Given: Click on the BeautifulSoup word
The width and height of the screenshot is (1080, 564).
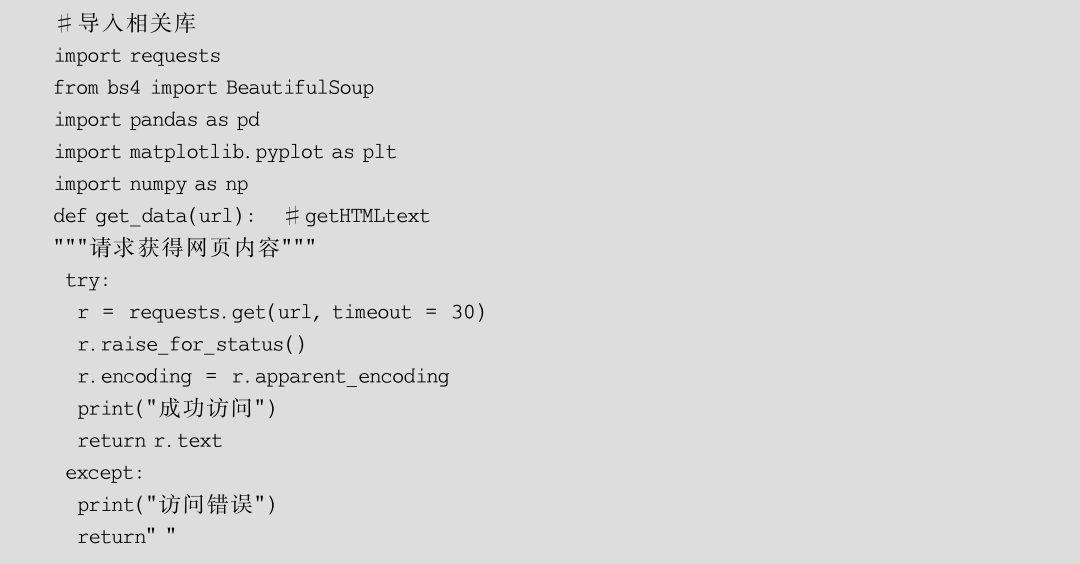Looking at the screenshot, I should (300, 88).
